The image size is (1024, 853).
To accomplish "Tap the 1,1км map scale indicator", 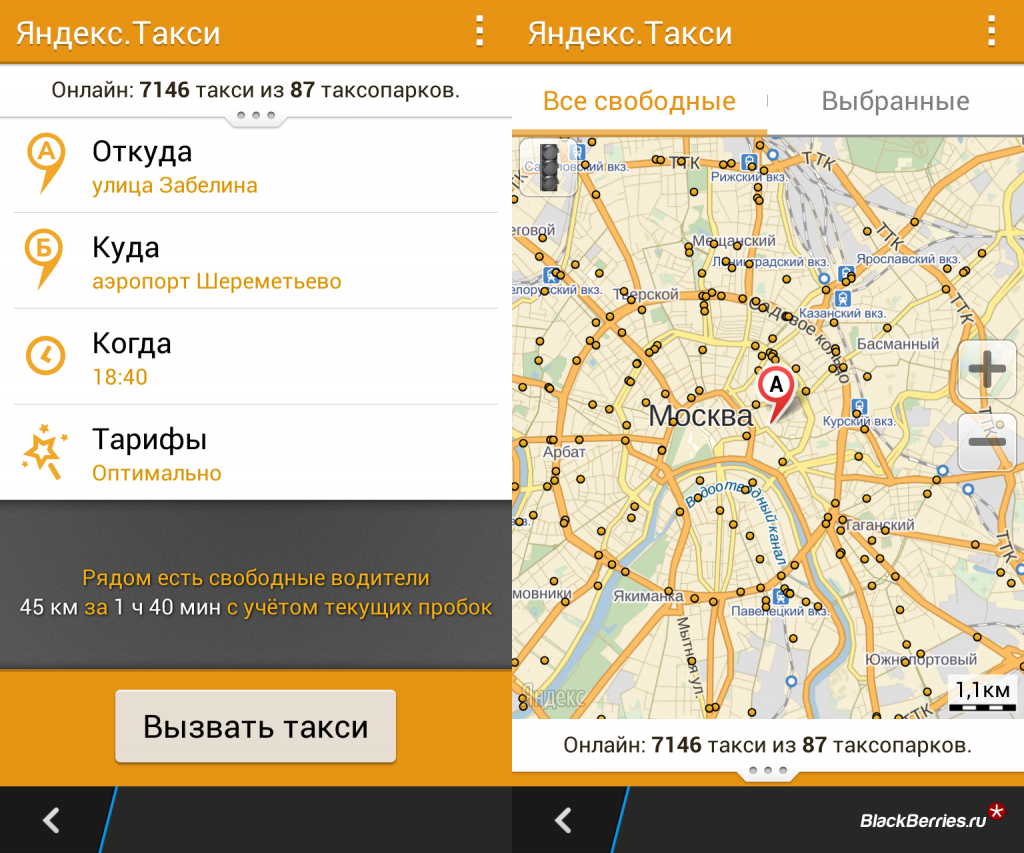I will pyautogui.click(x=982, y=694).
